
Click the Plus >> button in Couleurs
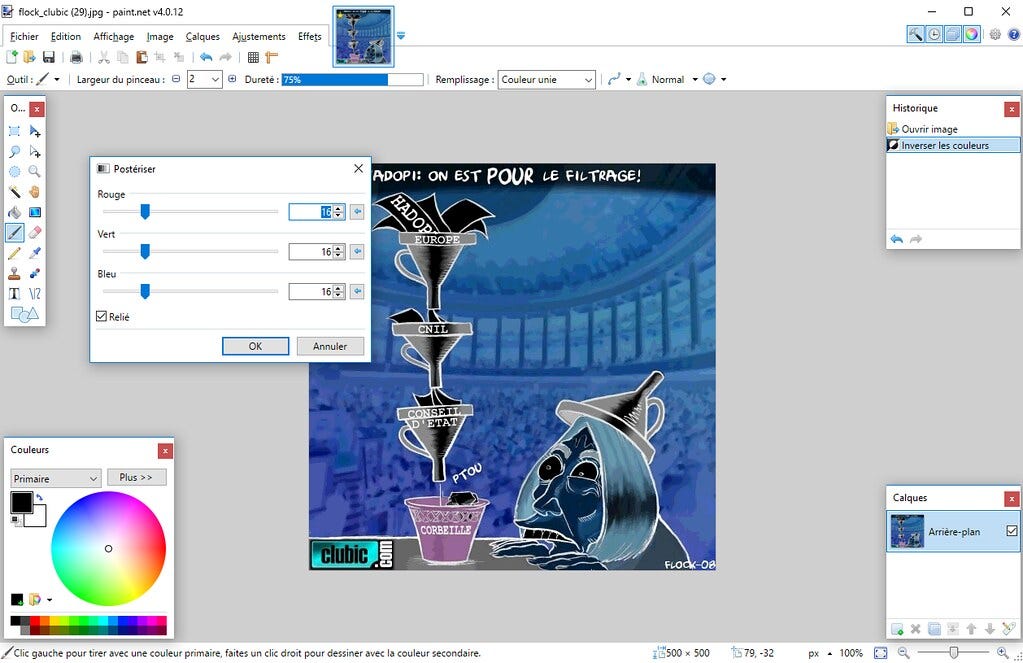coord(136,477)
